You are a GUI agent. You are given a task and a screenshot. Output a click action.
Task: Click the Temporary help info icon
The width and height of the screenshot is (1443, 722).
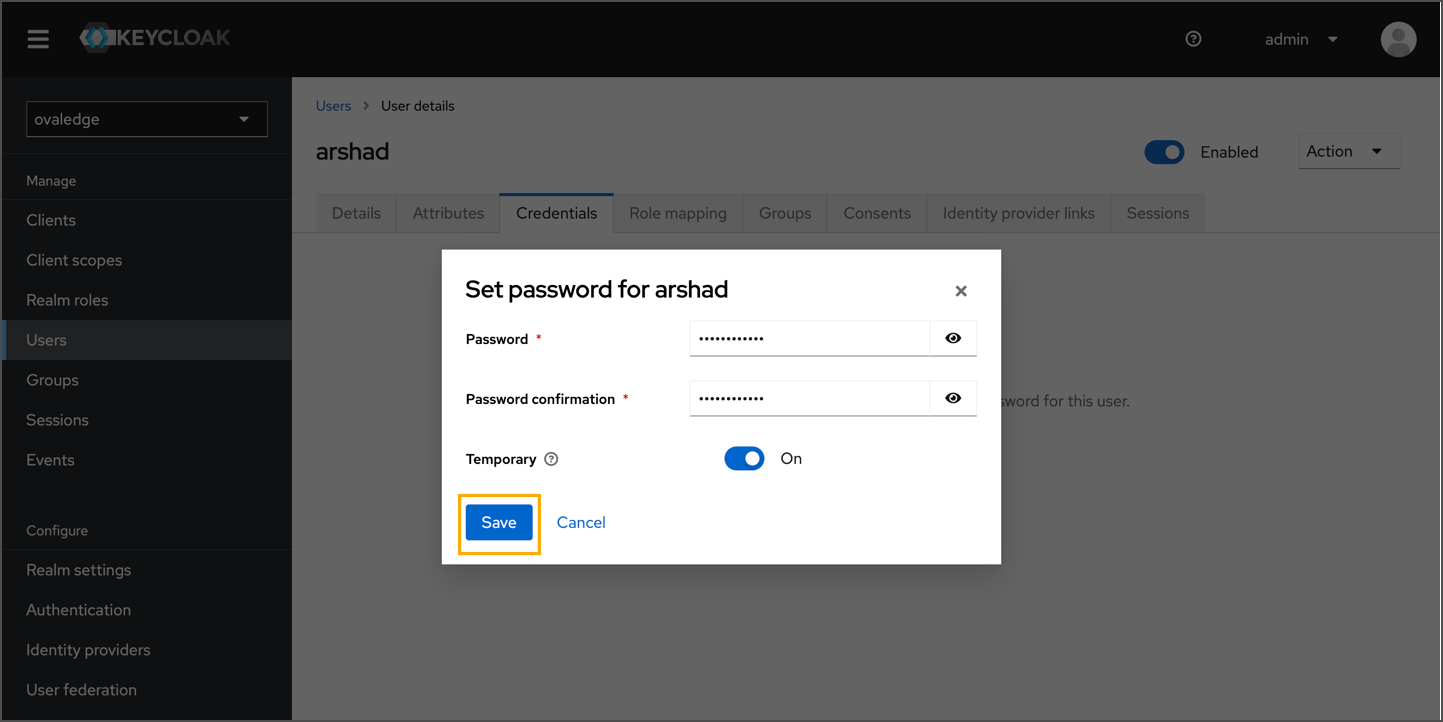tap(551, 459)
